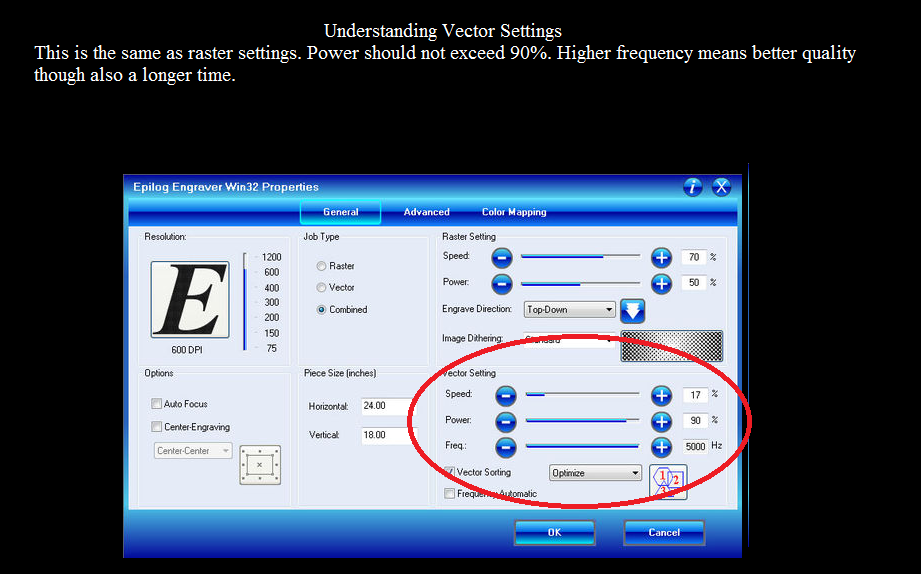Enable the Center-Engraving option
This screenshot has height=574, width=921.
[x=156, y=427]
